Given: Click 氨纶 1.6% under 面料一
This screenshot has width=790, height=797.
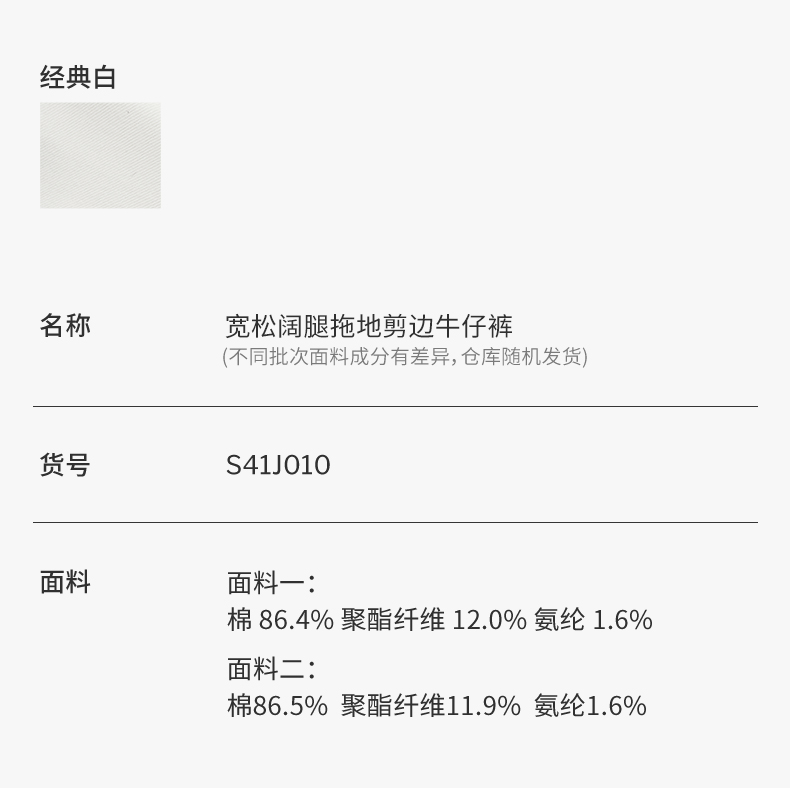Looking at the screenshot, I should click(x=593, y=620).
